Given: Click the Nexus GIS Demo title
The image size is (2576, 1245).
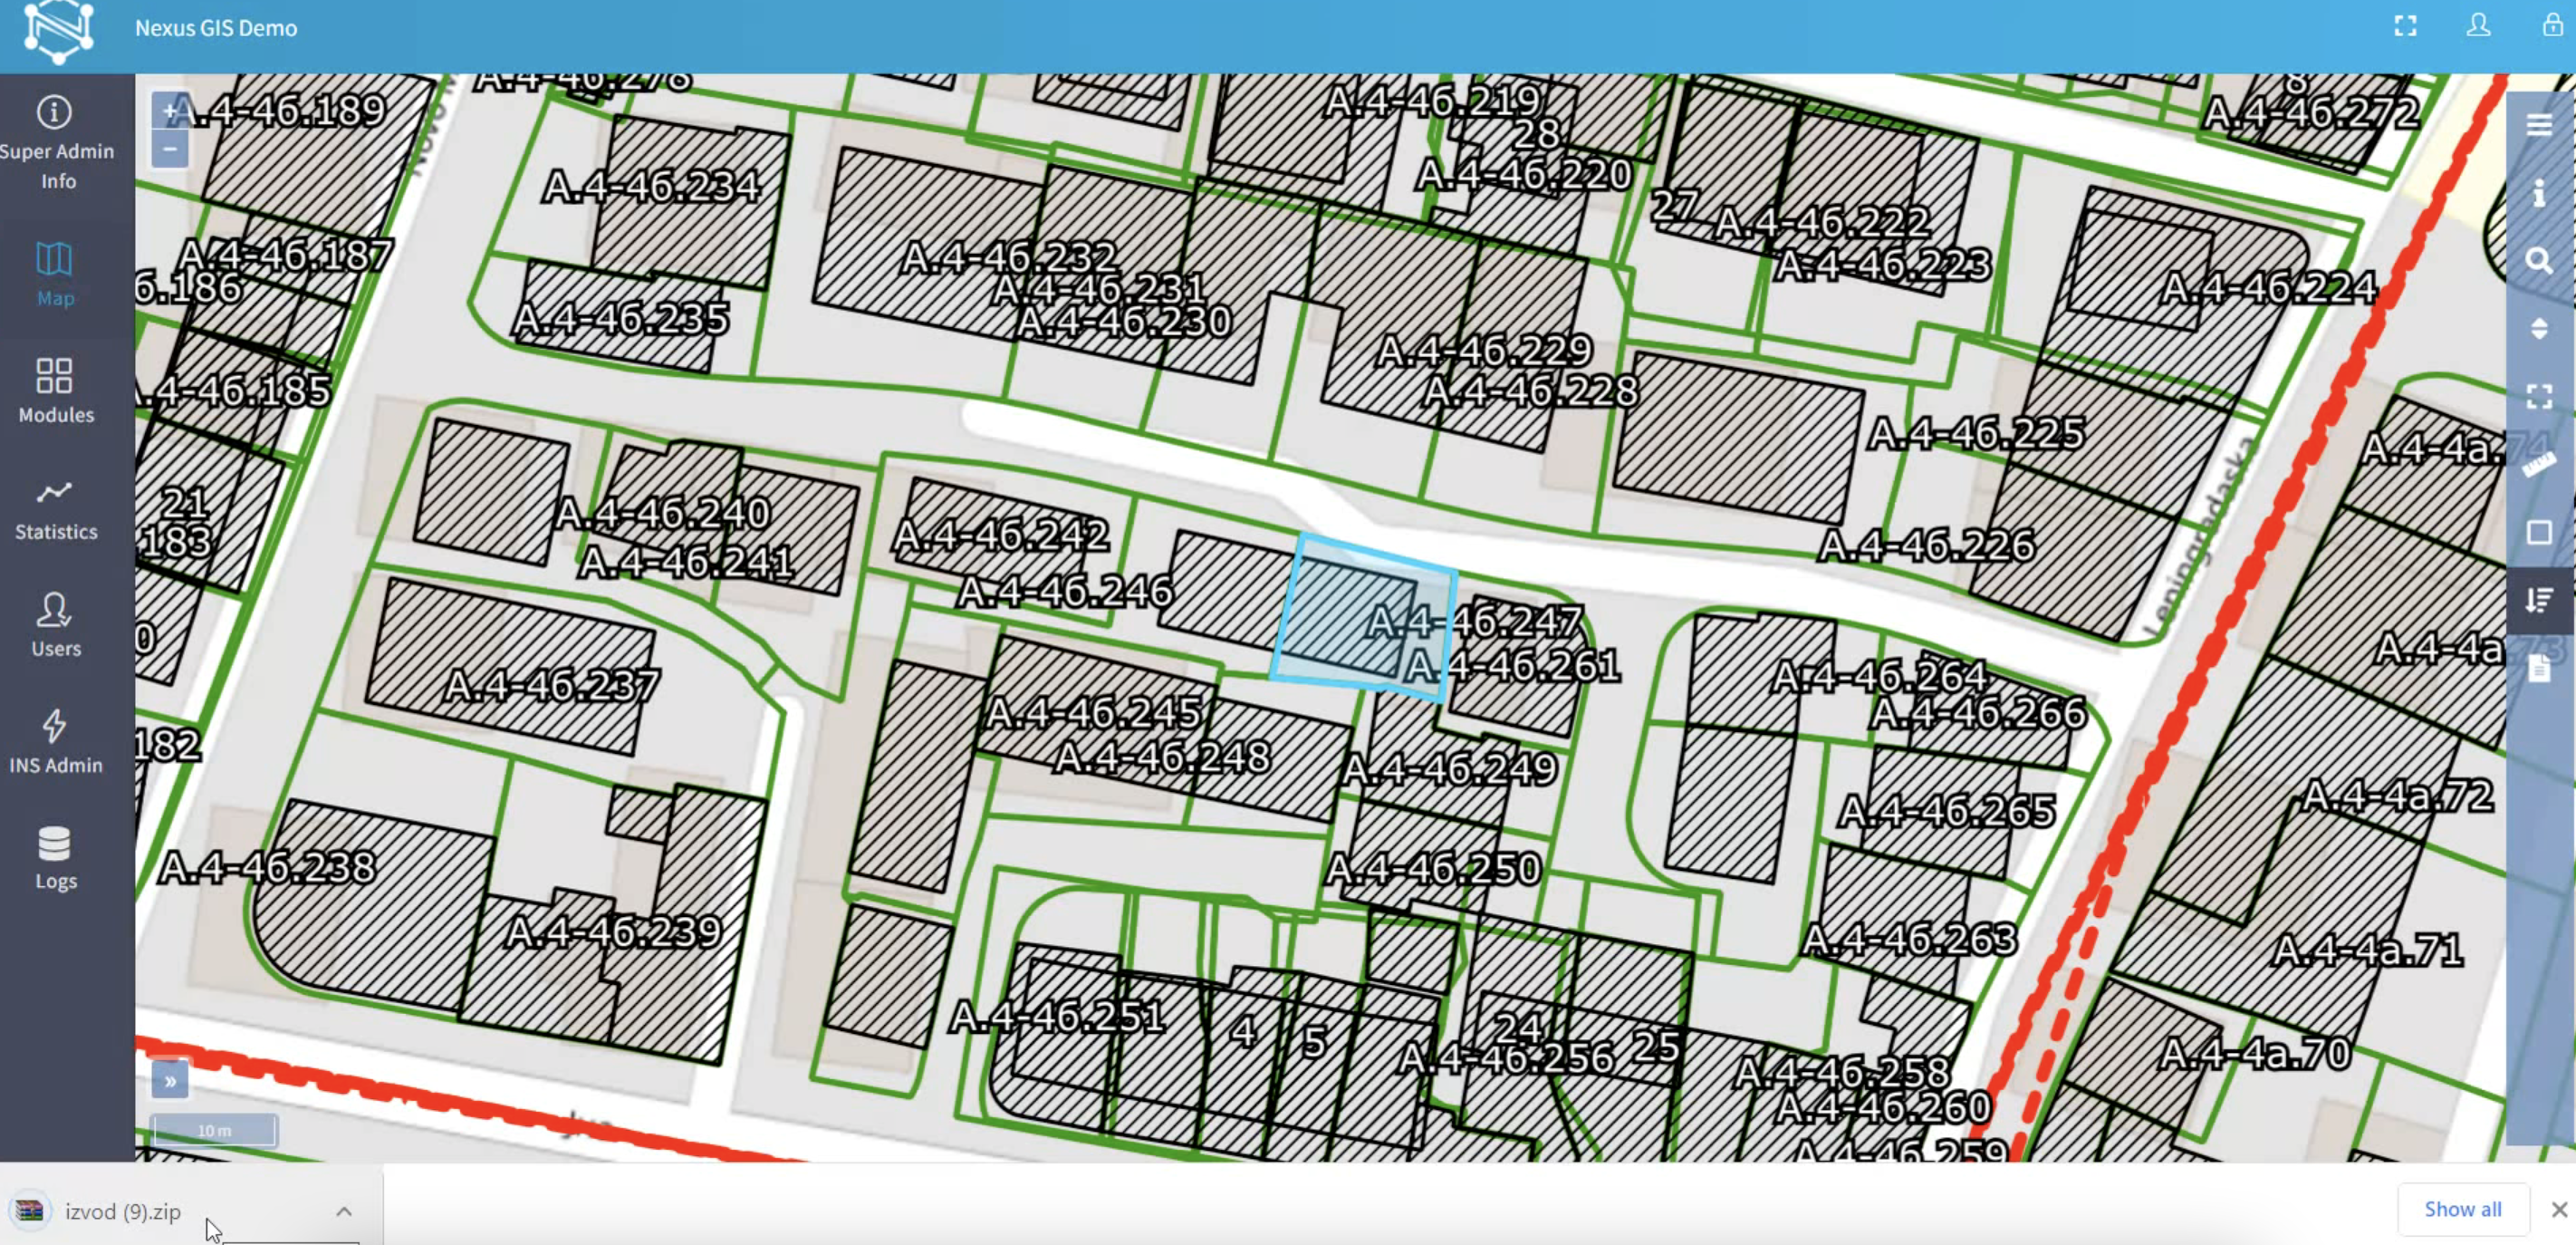Looking at the screenshot, I should point(216,28).
